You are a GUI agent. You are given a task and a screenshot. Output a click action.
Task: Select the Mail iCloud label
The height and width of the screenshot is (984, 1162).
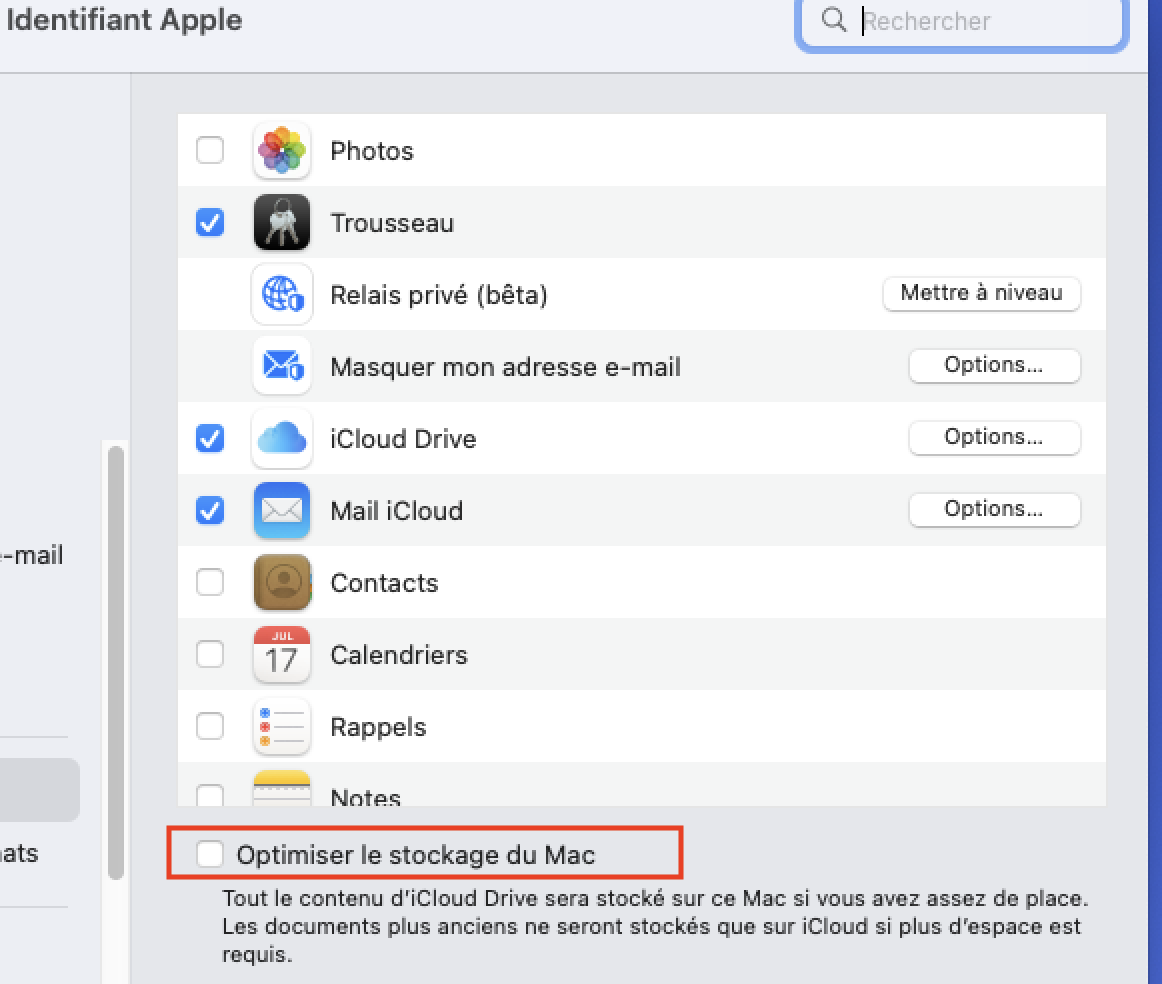pos(396,511)
